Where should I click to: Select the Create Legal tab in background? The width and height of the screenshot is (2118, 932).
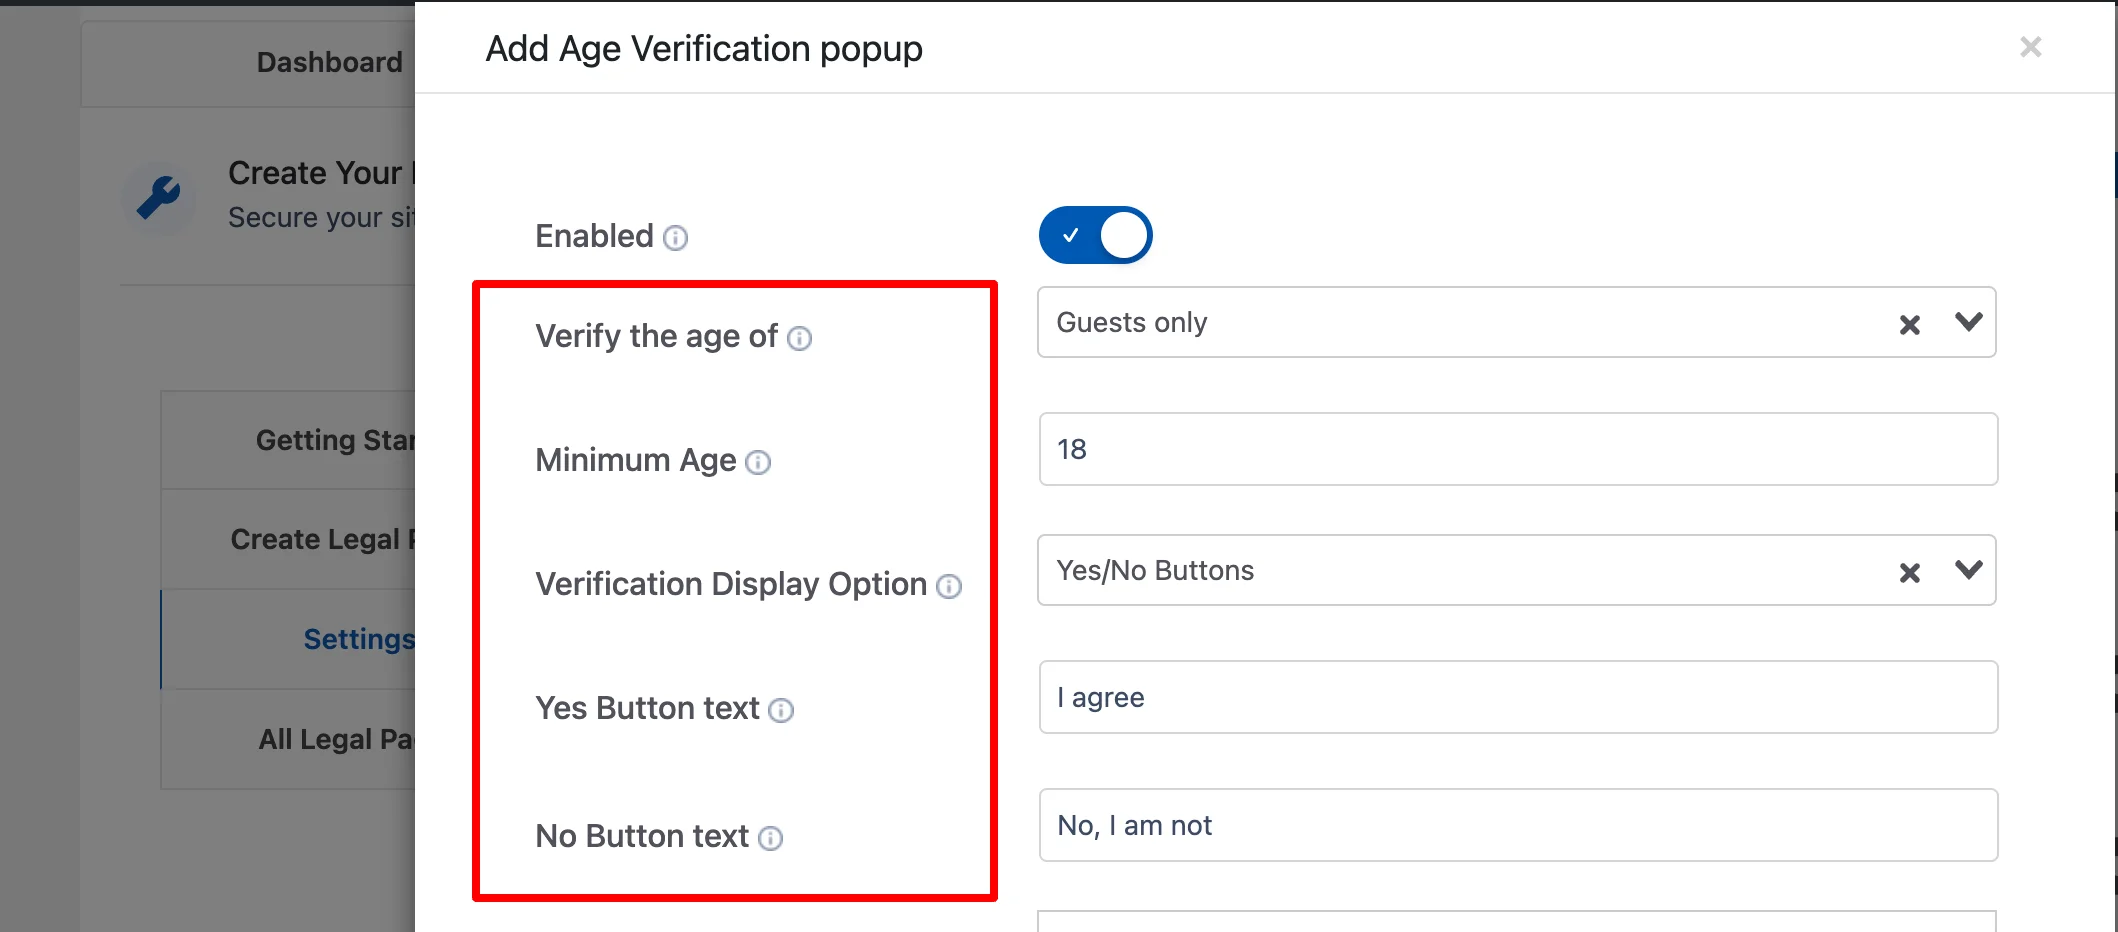tap(288, 539)
